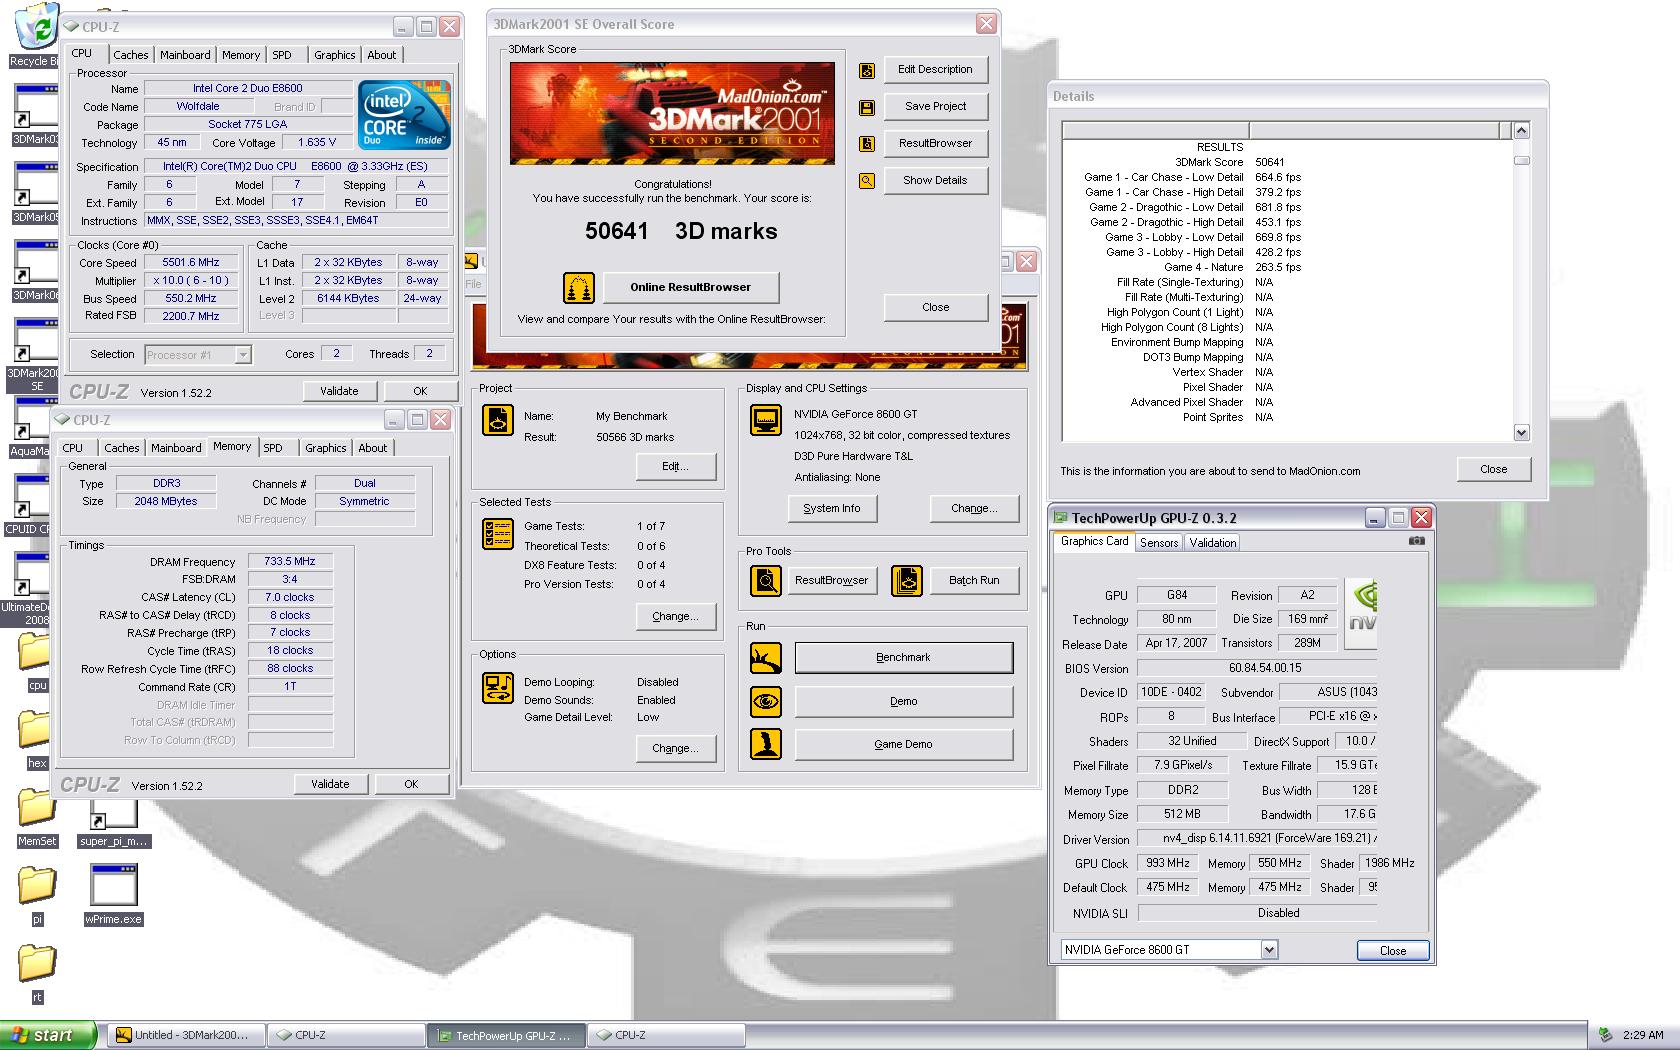The height and width of the screenshot is (1050, 1680).
Task: Click the DRAM Frequency value 733.5 MHz
Action: click(290, 562)
